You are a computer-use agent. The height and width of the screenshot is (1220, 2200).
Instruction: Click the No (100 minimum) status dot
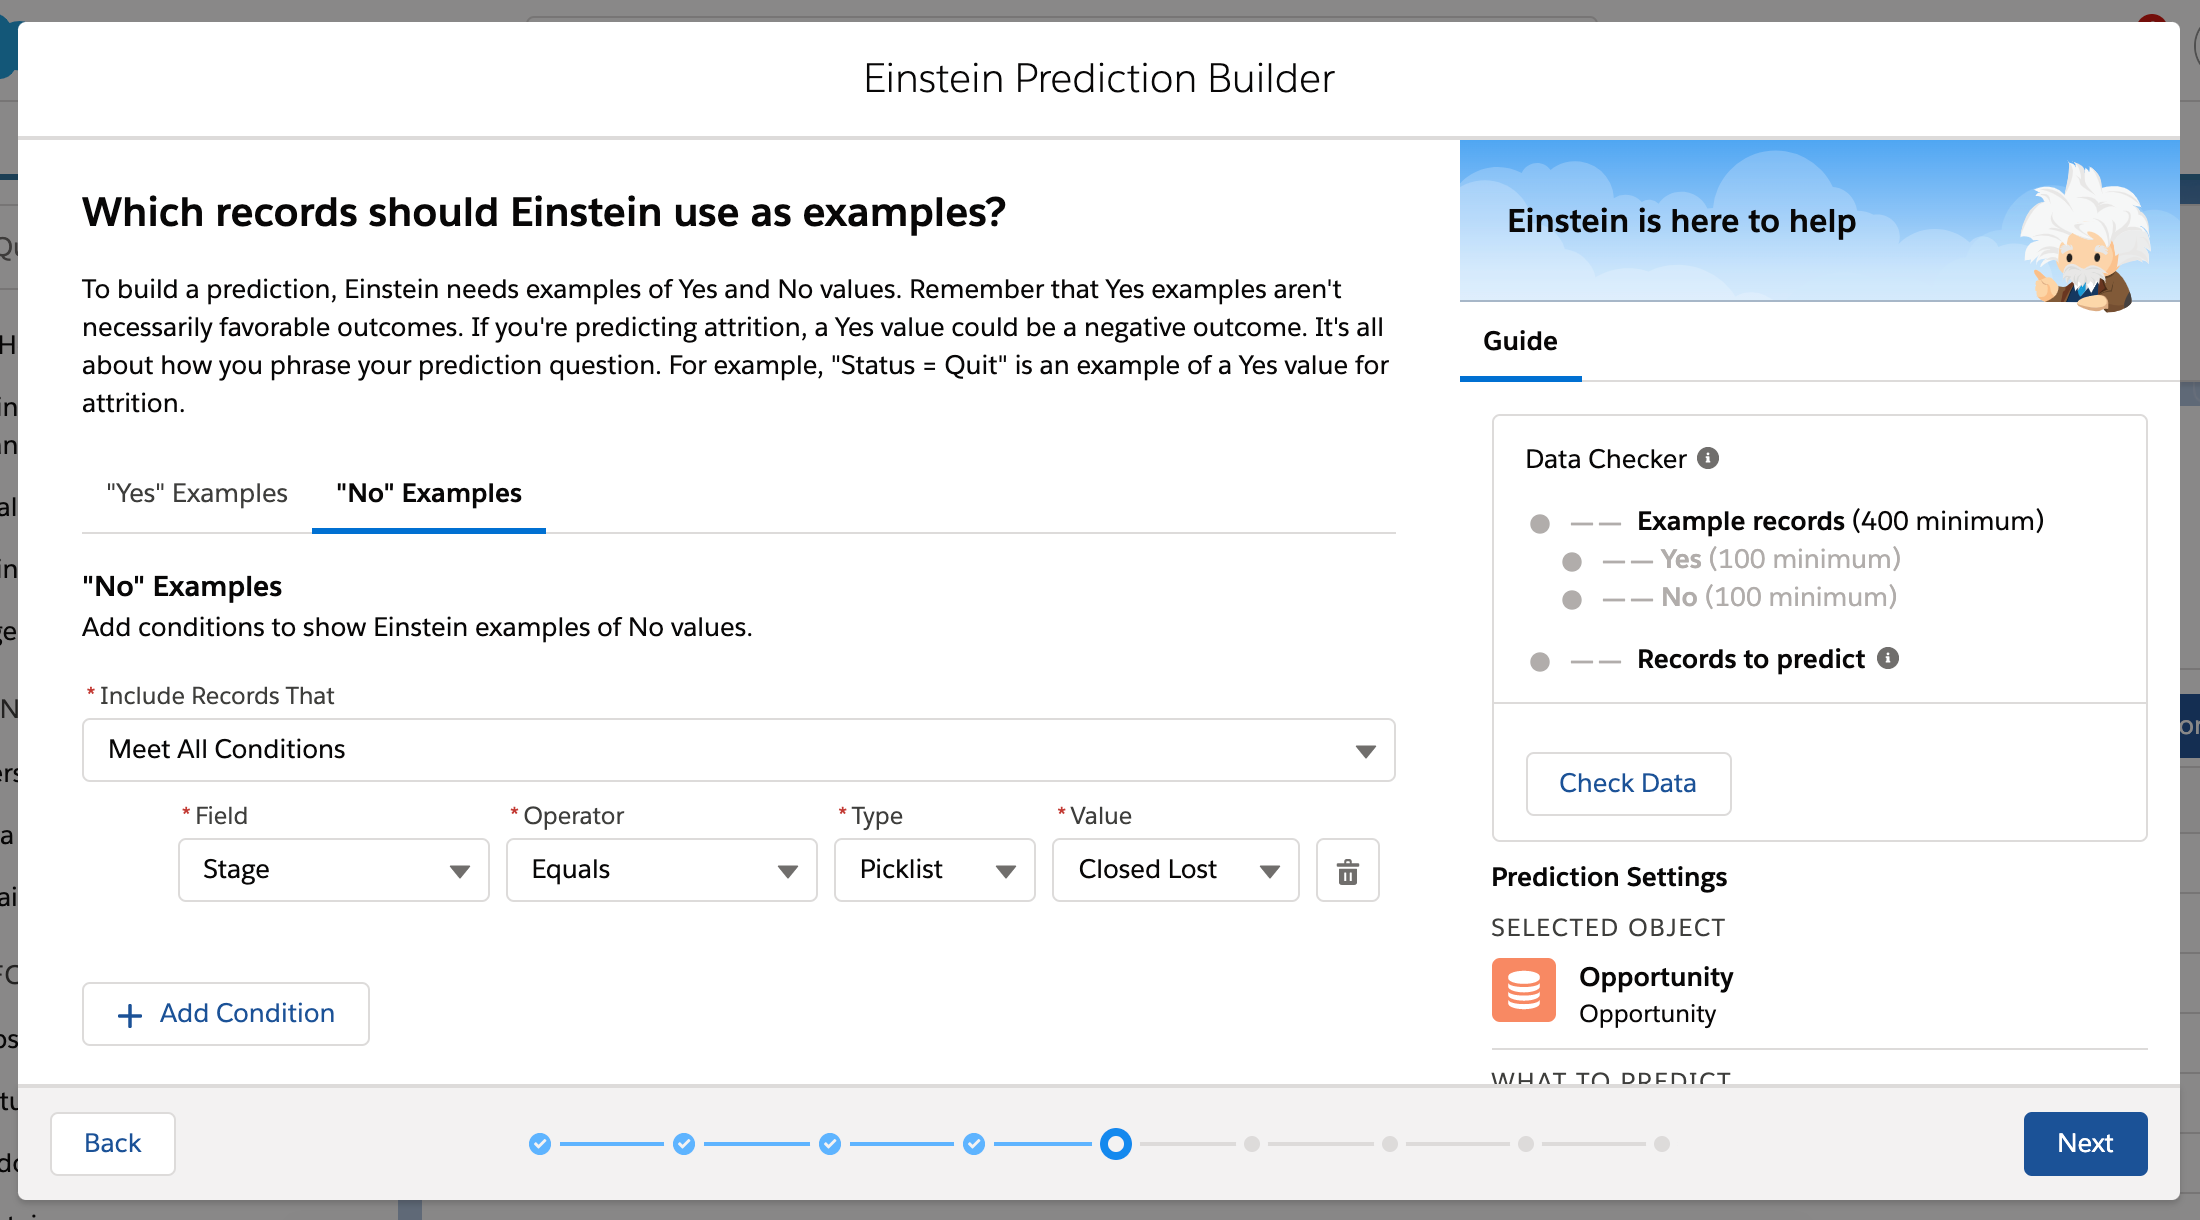click(1572, 600)
